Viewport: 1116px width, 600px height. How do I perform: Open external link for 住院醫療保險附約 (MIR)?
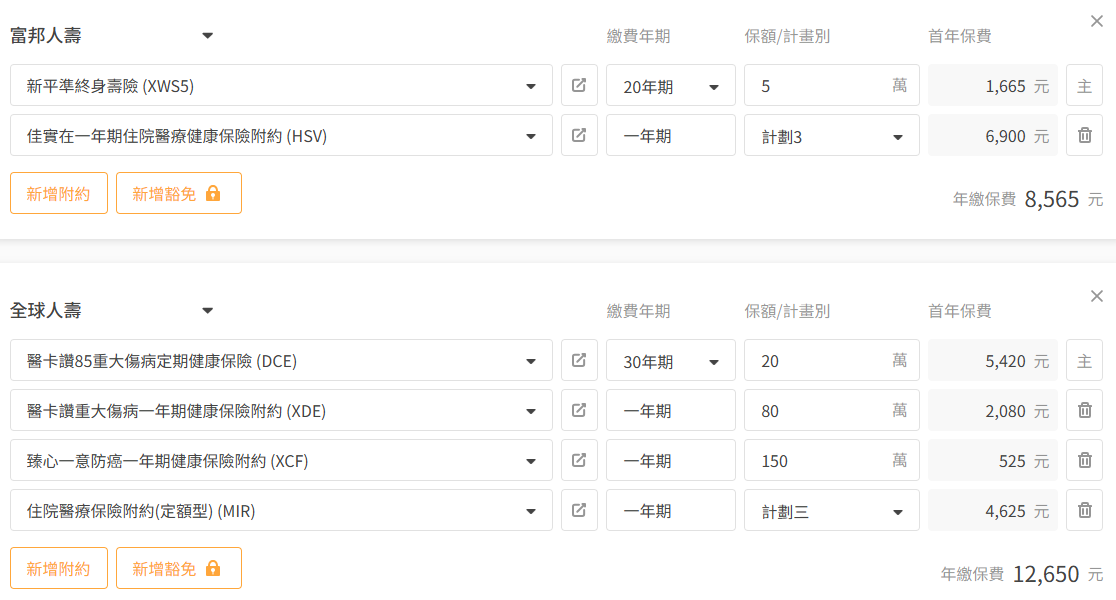[579, 511]
